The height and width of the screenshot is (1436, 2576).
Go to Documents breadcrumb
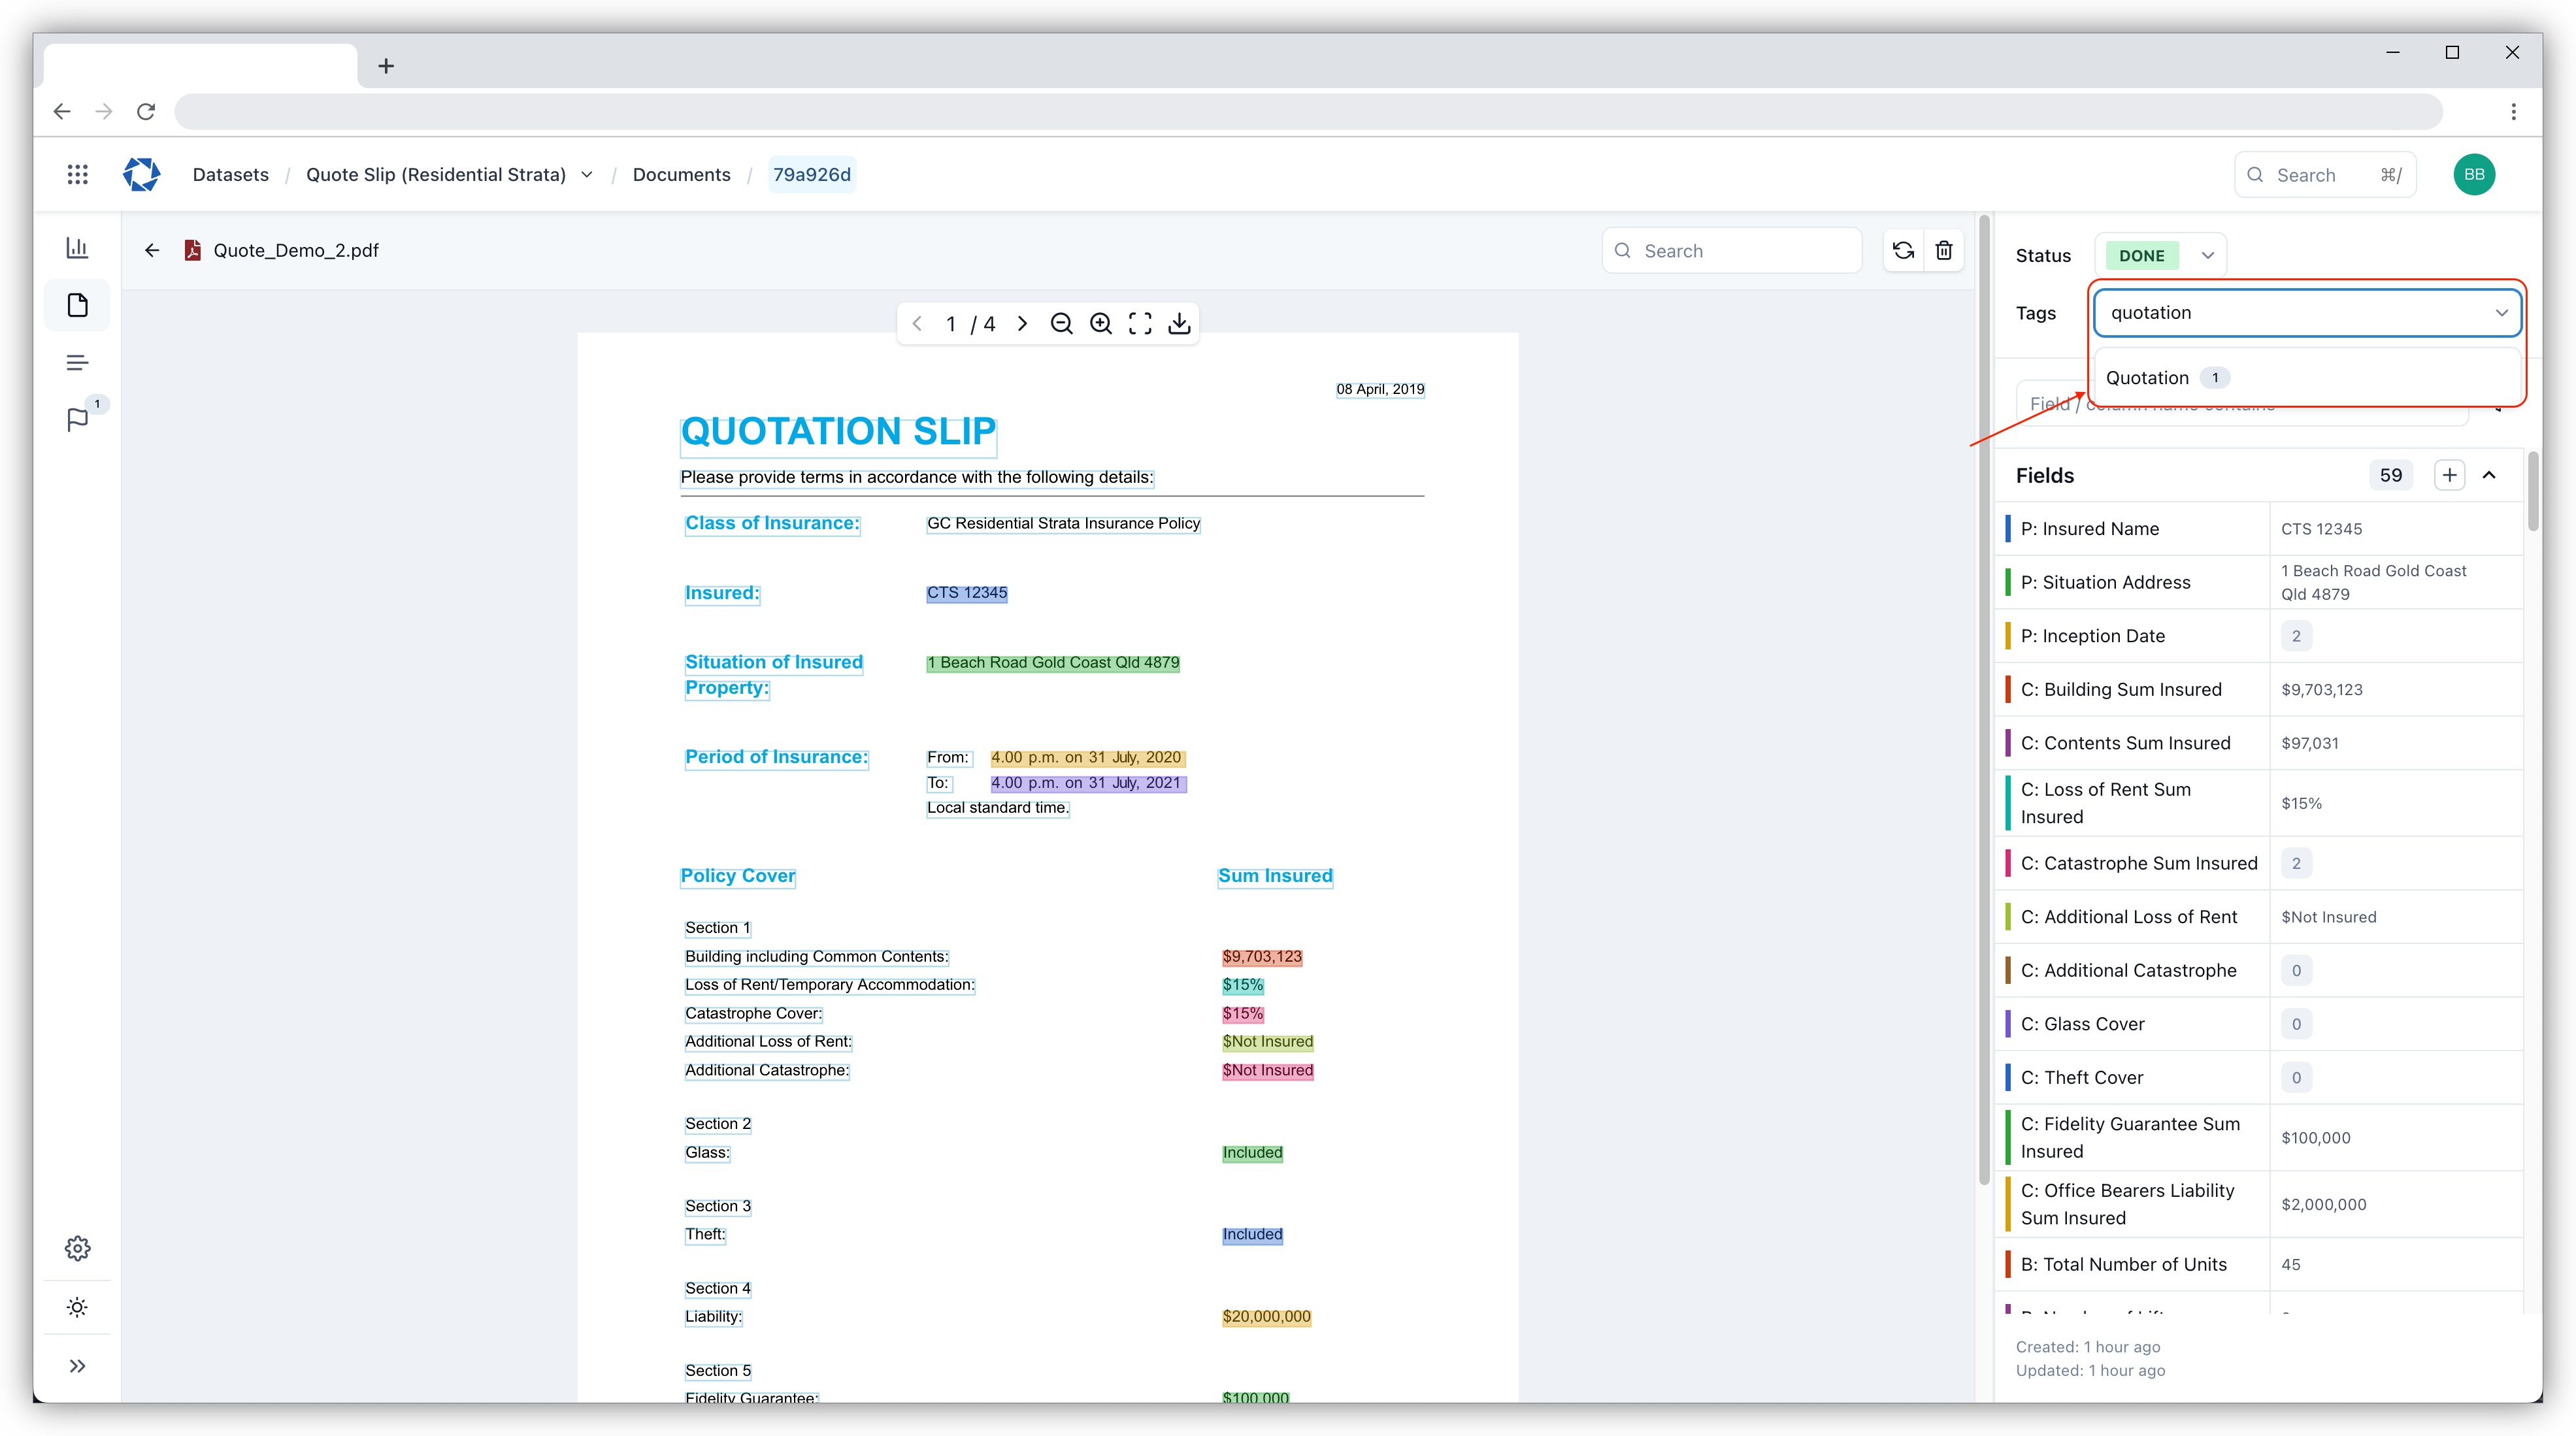(681, 175)
